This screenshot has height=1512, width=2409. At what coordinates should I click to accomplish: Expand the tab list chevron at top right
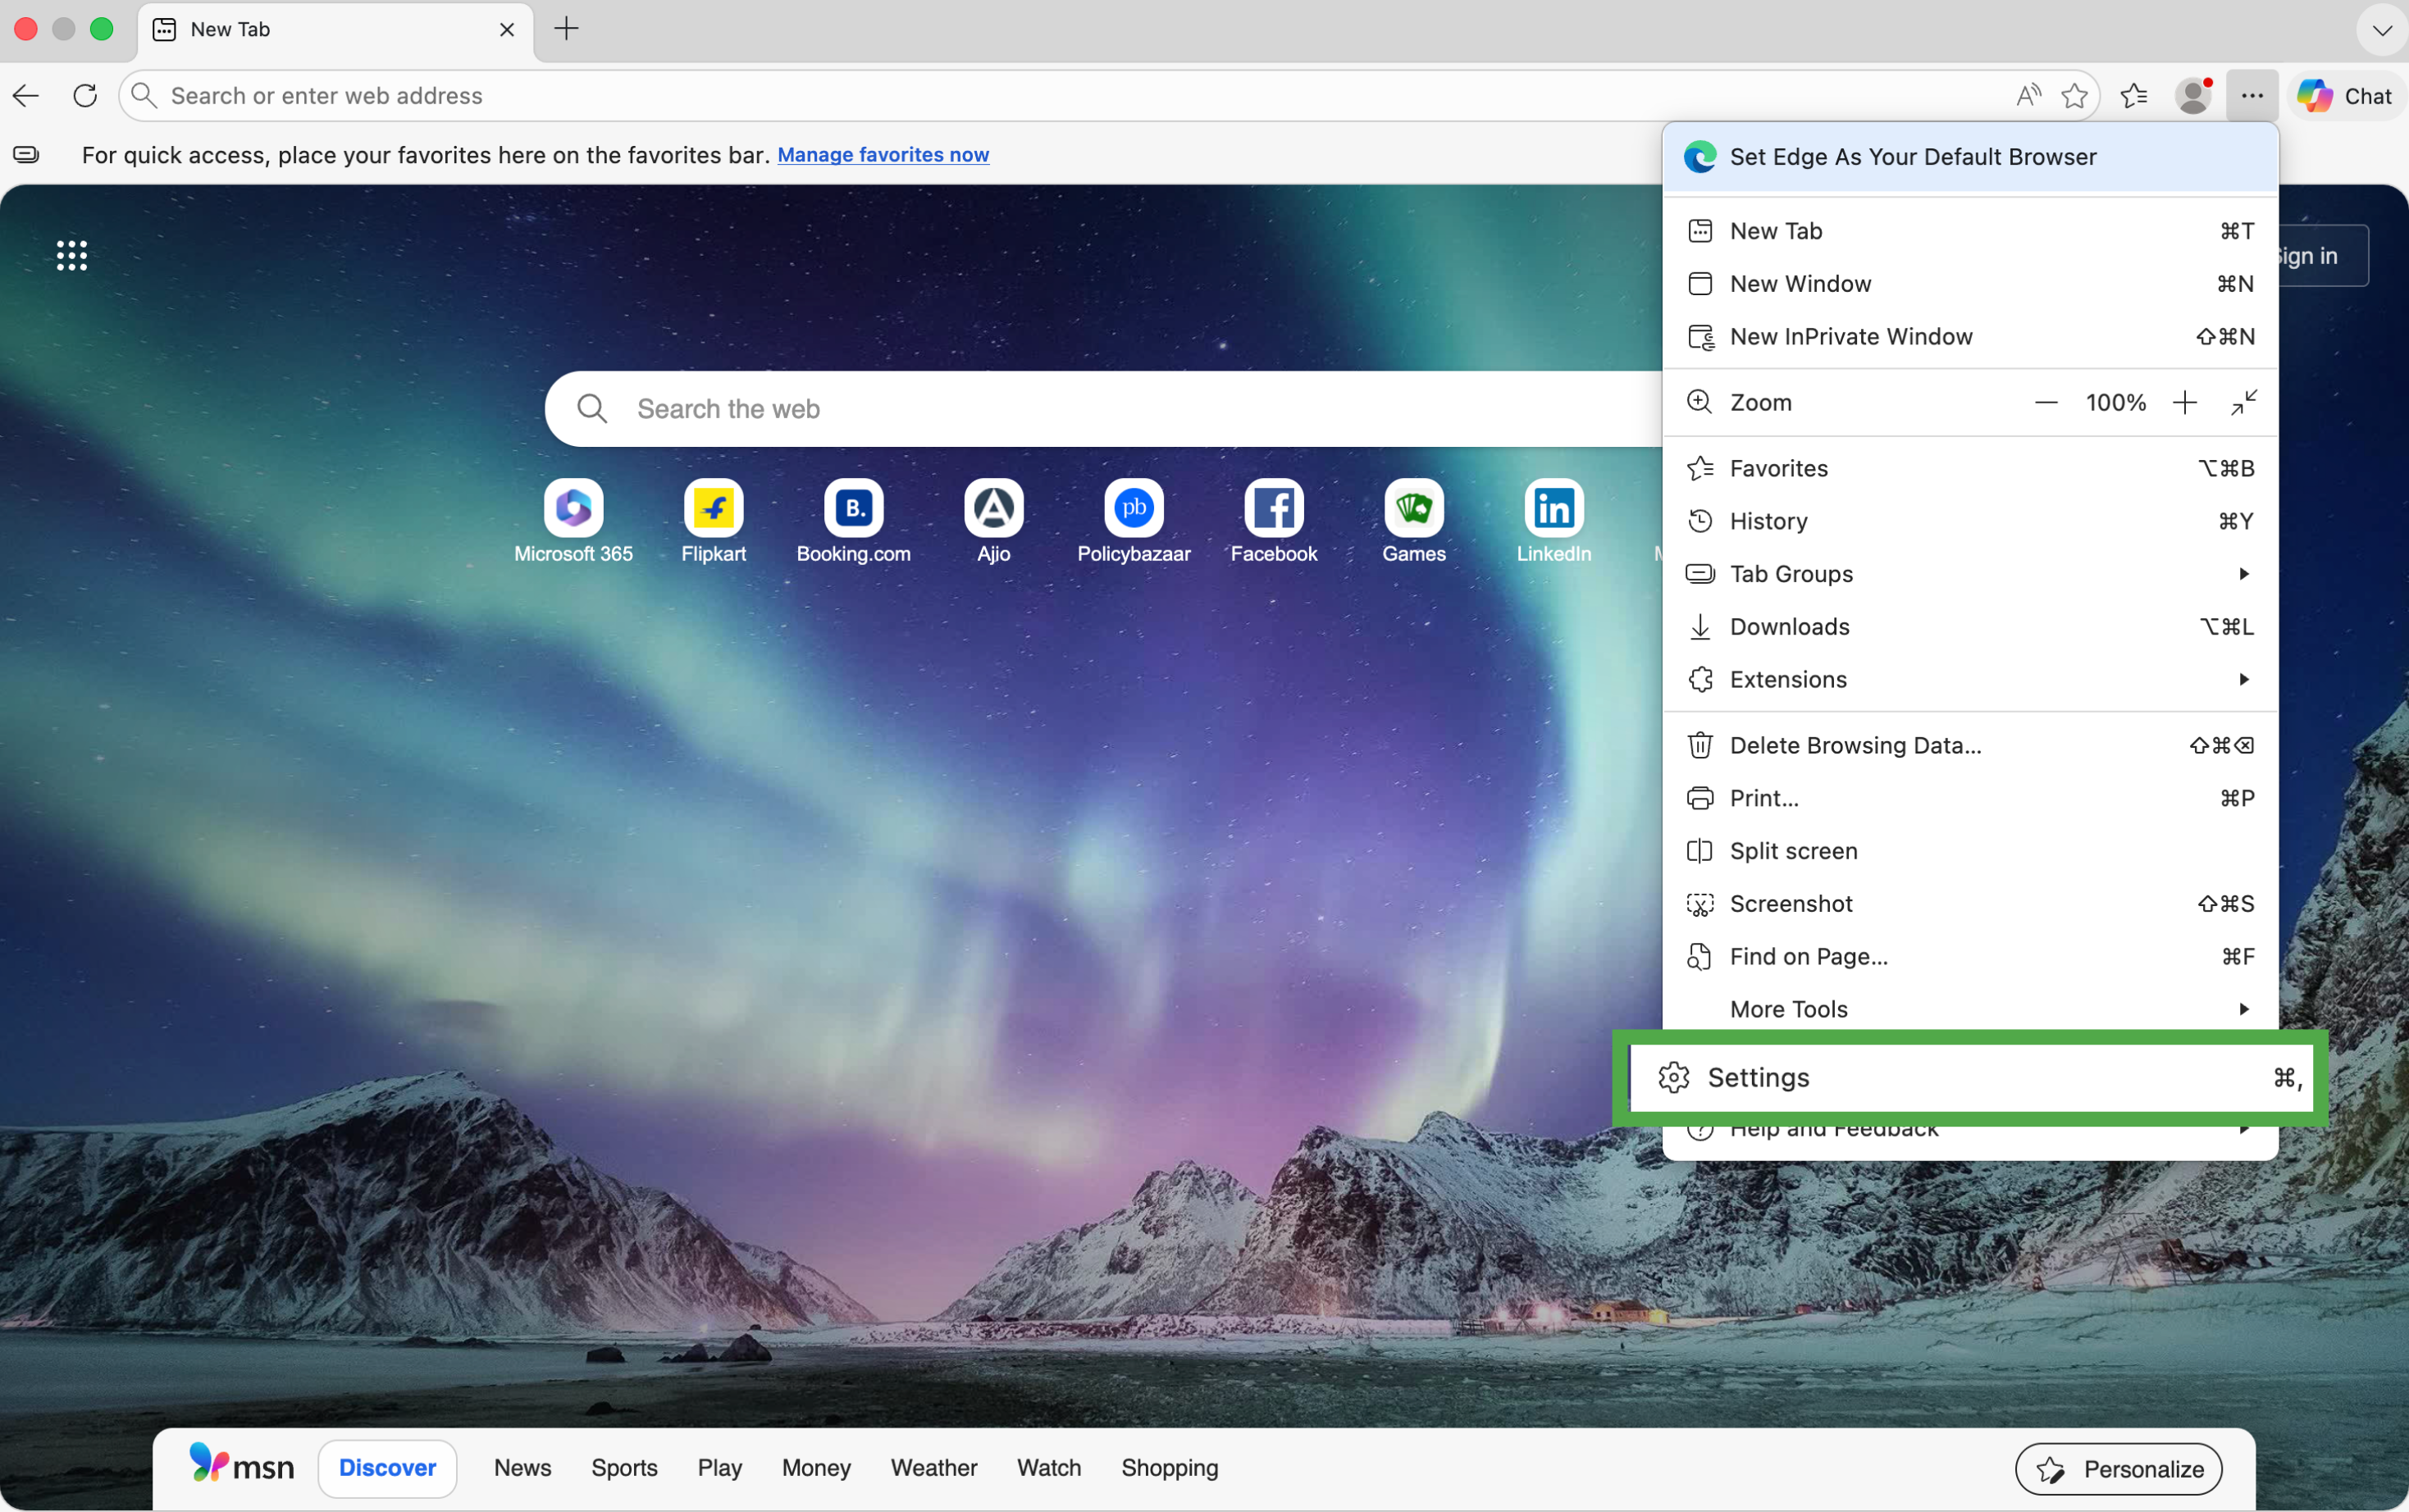click(2382, 30)
